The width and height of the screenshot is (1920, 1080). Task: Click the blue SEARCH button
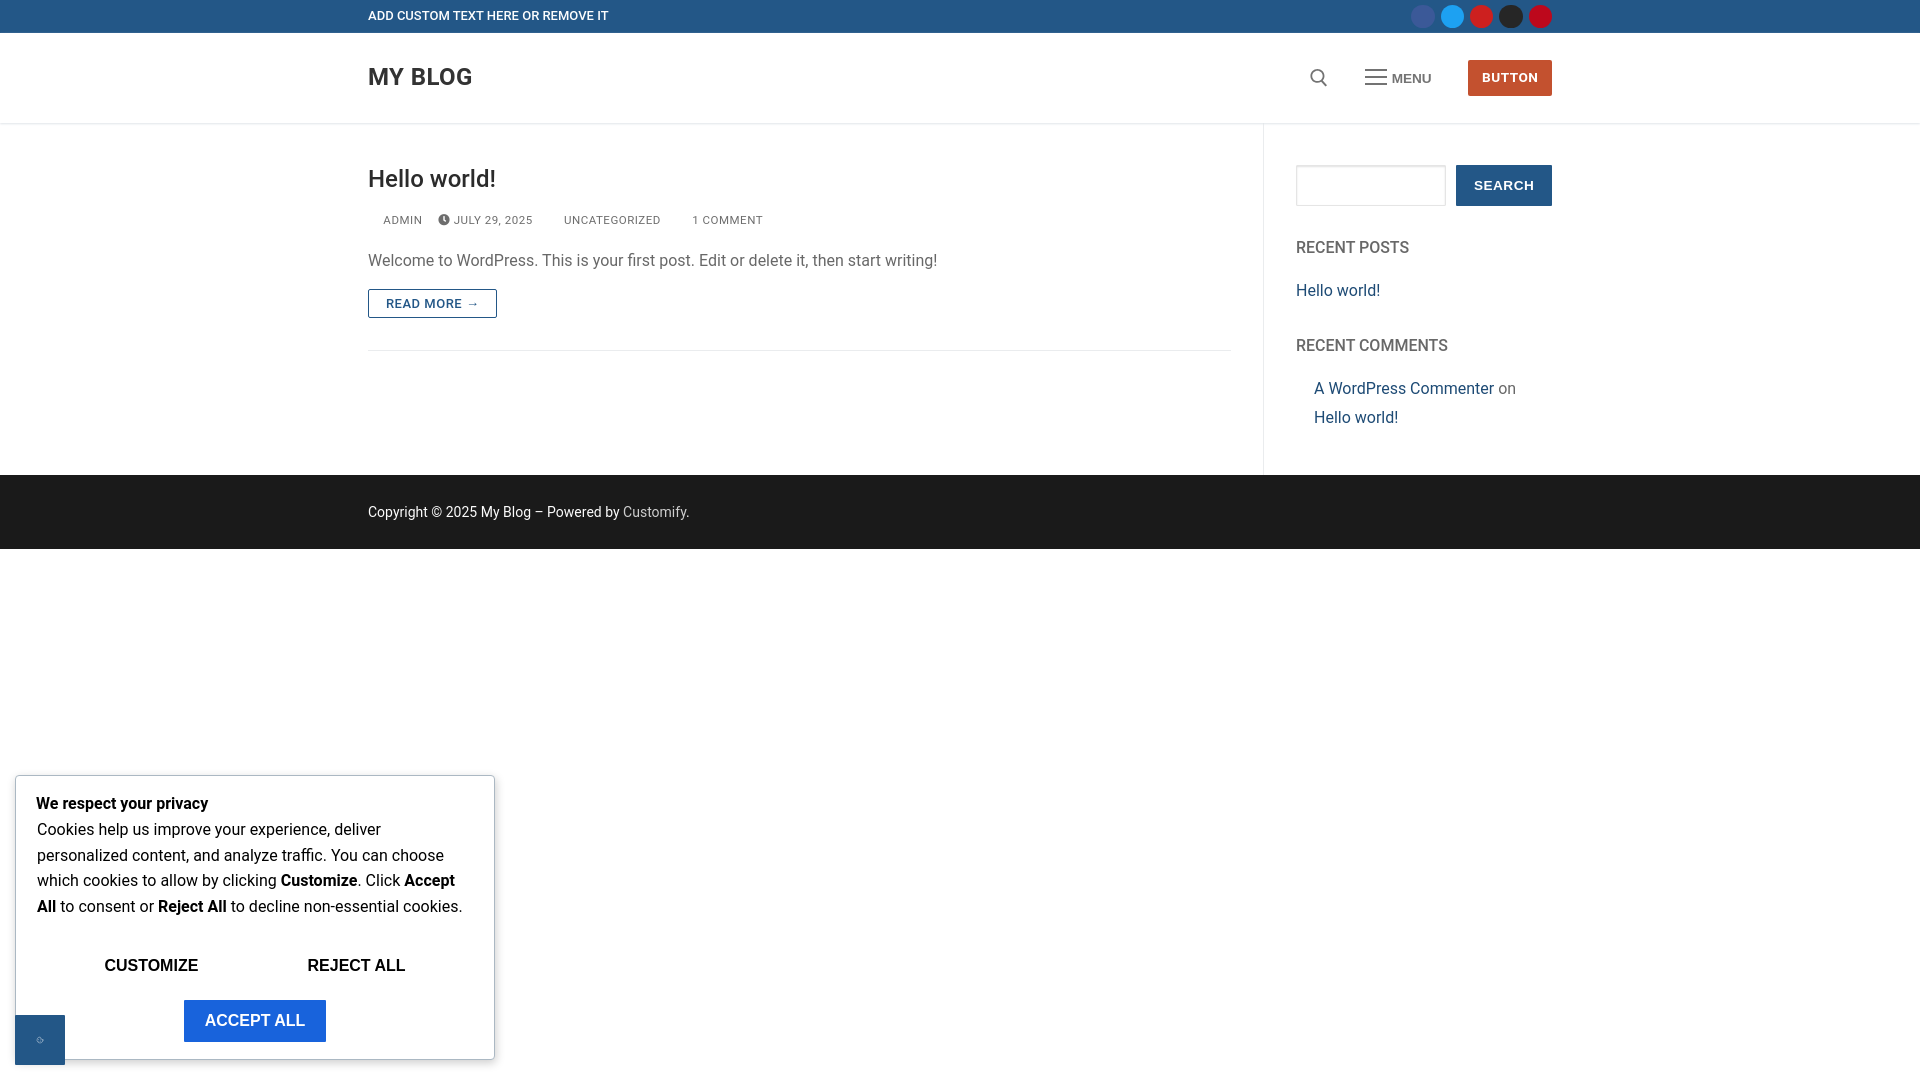pyautogui.click(x=1504, y=186)
